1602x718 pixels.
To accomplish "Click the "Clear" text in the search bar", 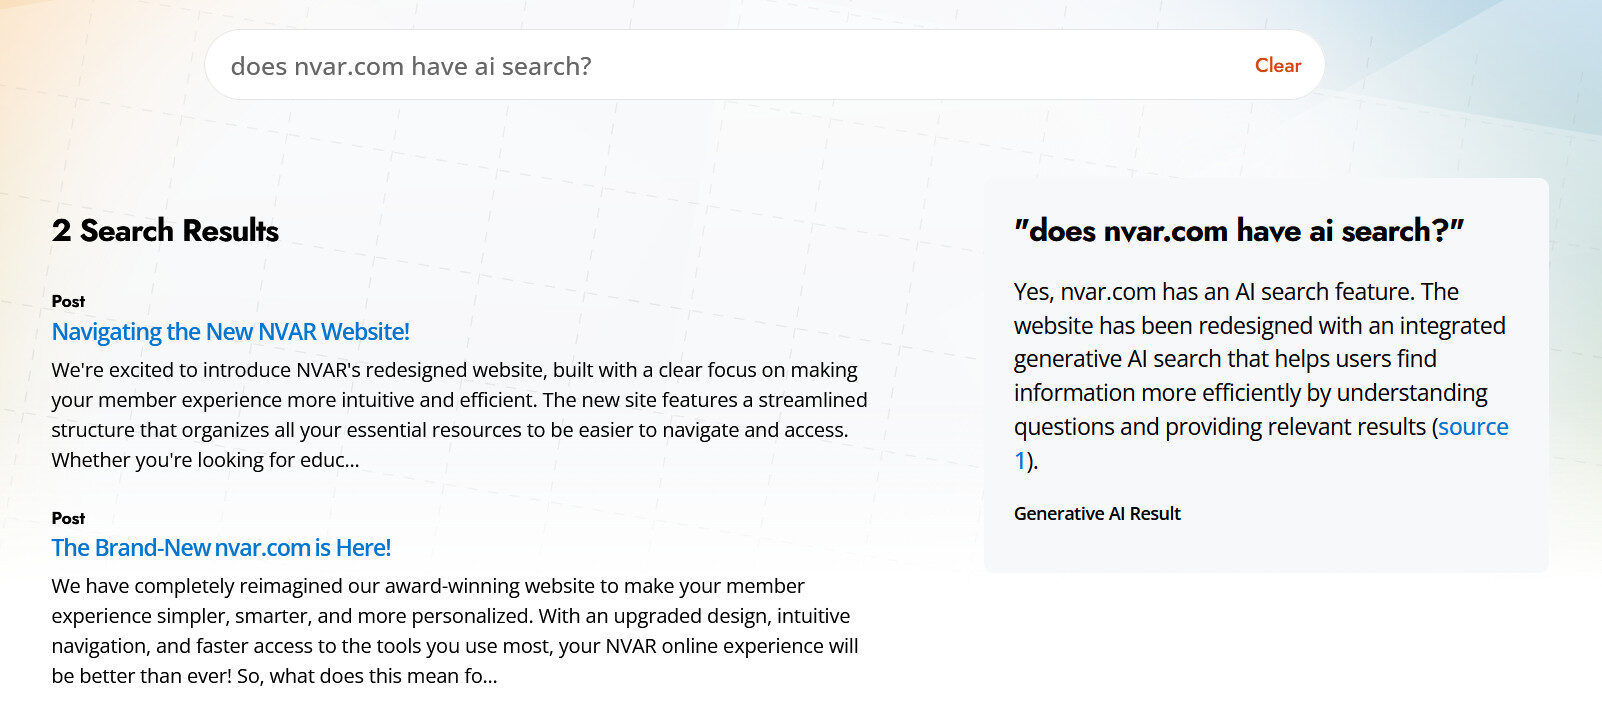I will coord(1277,65).
